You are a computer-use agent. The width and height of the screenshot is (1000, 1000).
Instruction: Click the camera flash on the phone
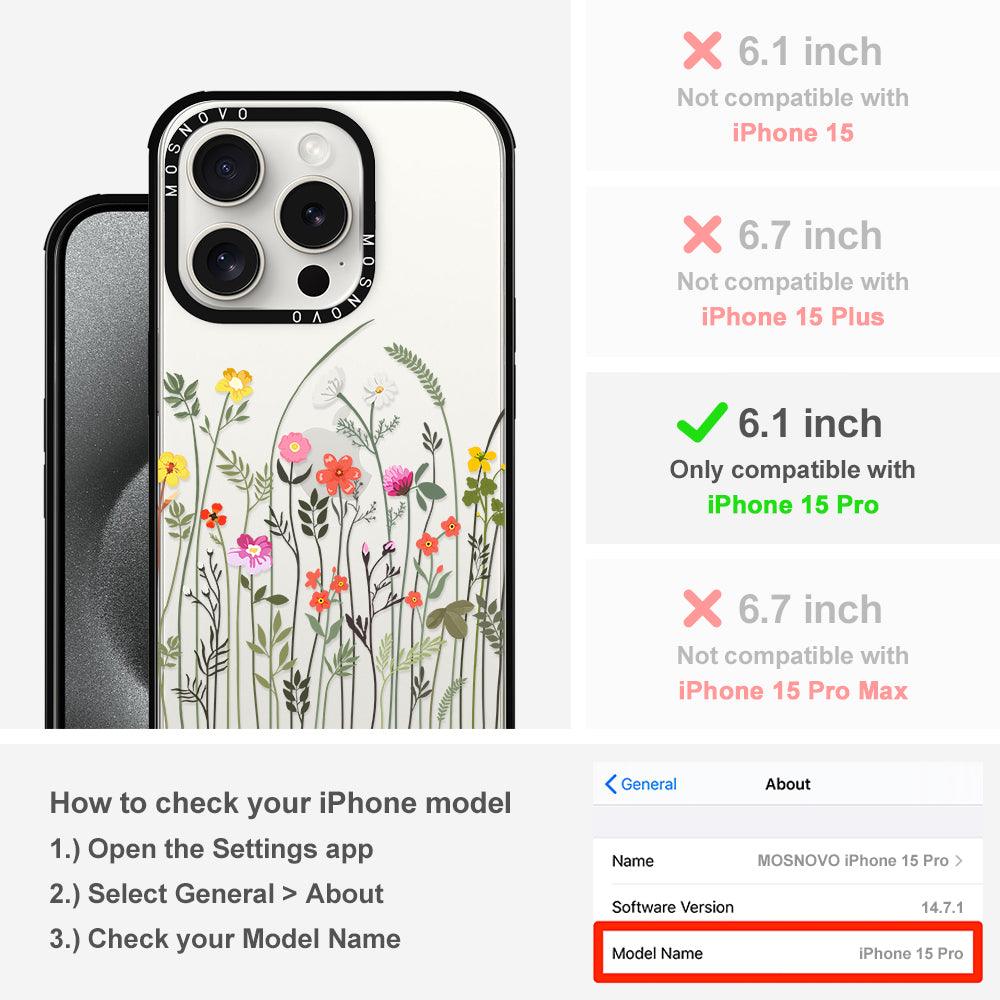[x=314, y=149]
